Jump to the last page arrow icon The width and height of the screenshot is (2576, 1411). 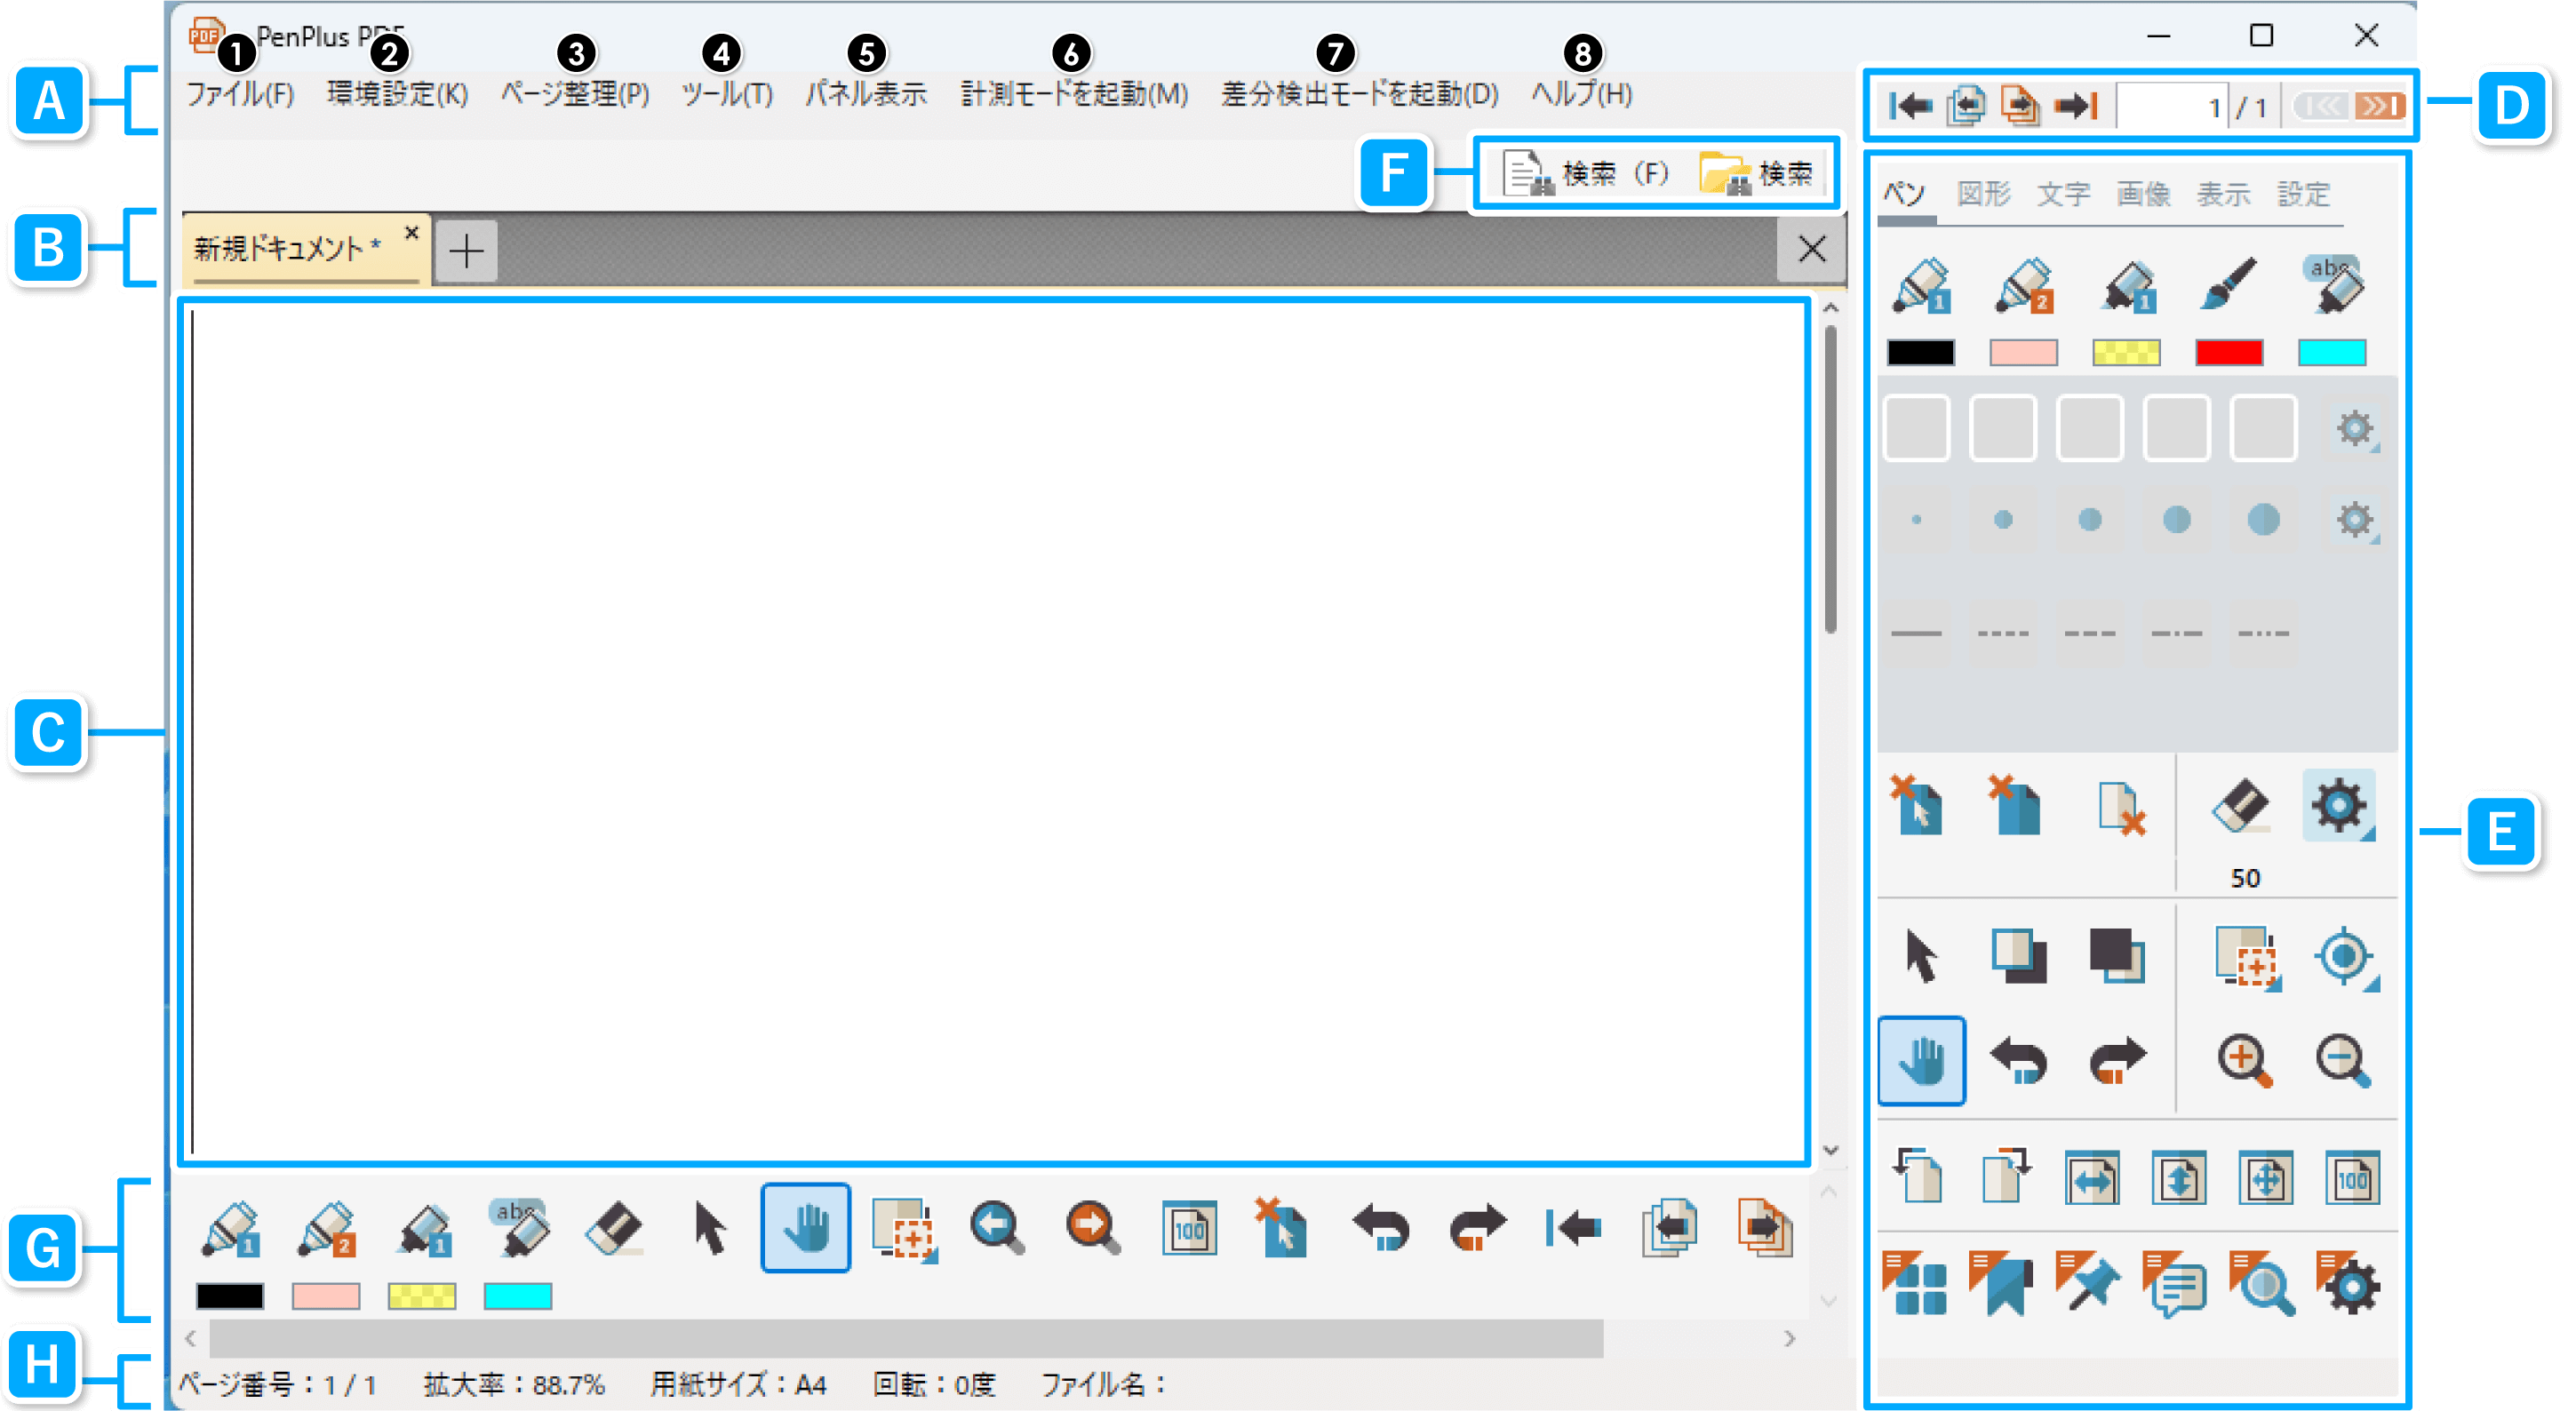tap(2076, 106)
